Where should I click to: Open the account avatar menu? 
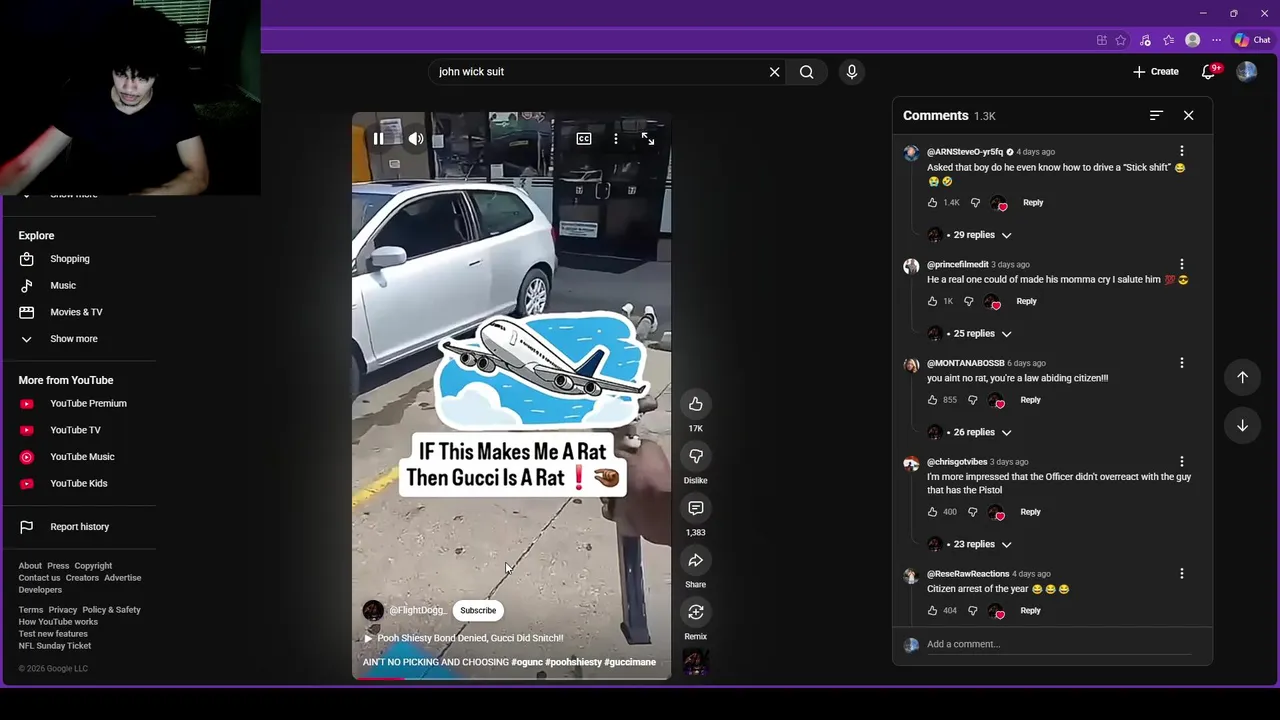(1246, 72)
